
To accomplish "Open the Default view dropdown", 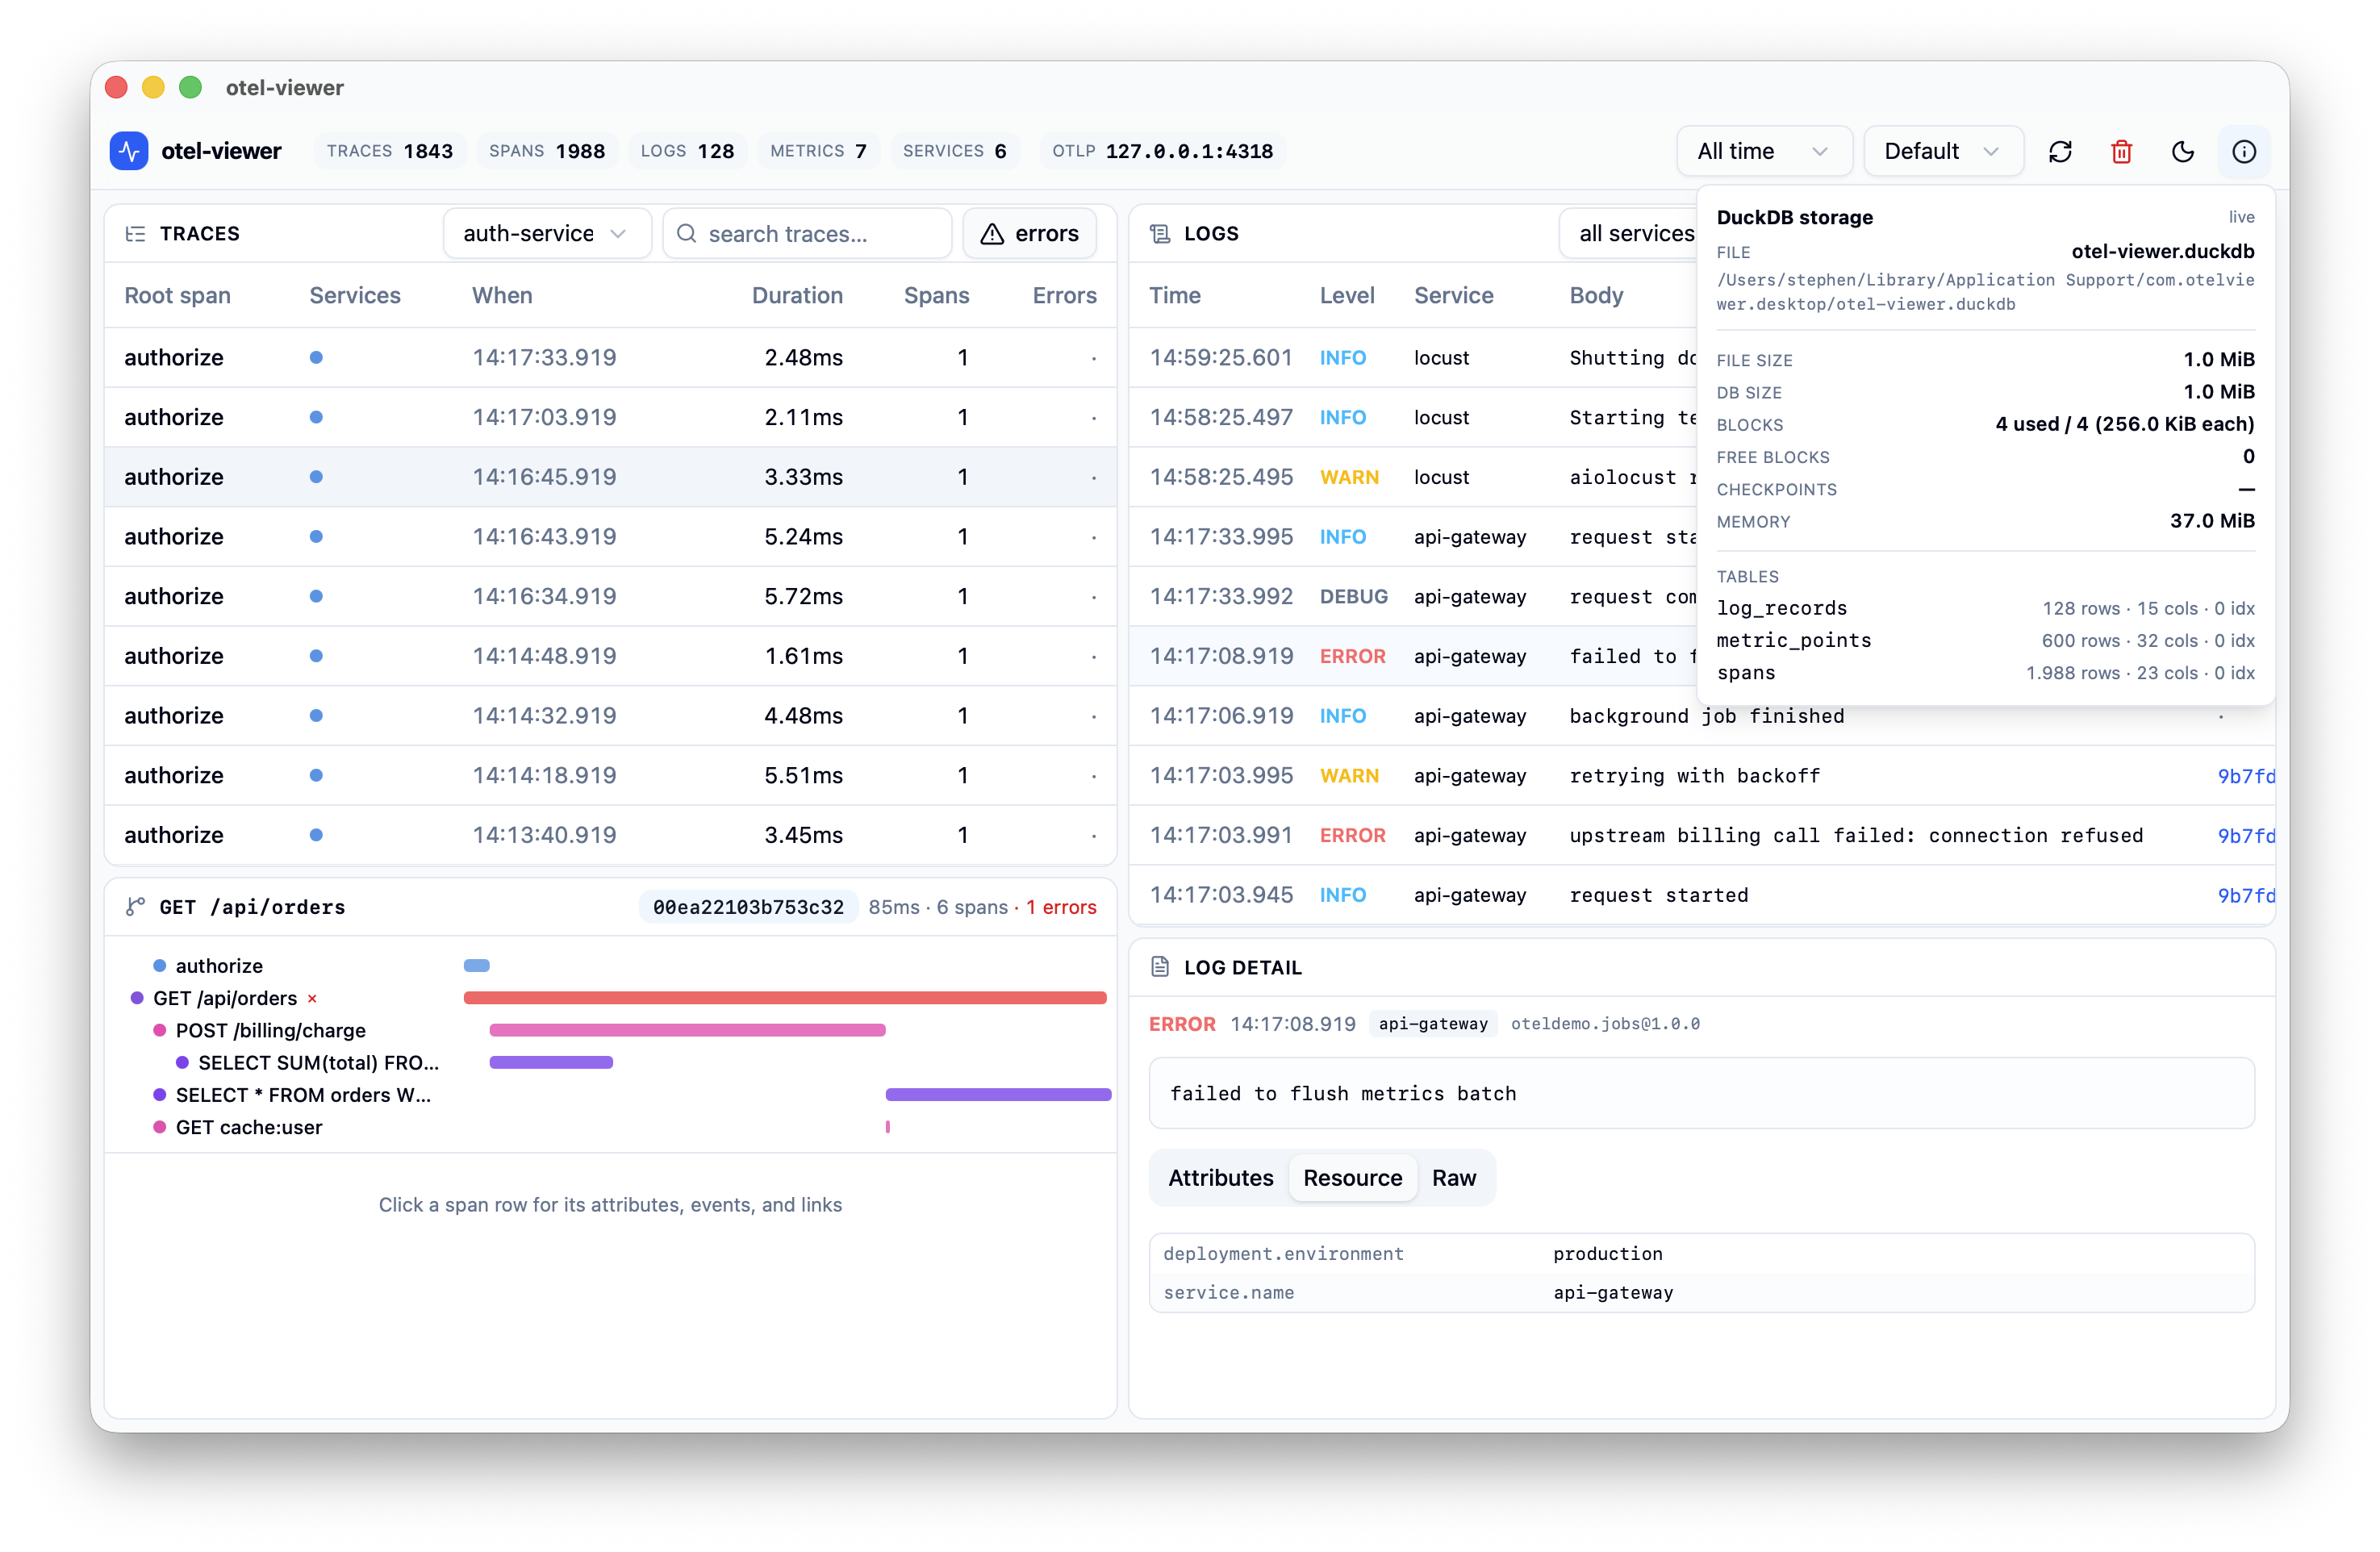I will point(1943,151).
